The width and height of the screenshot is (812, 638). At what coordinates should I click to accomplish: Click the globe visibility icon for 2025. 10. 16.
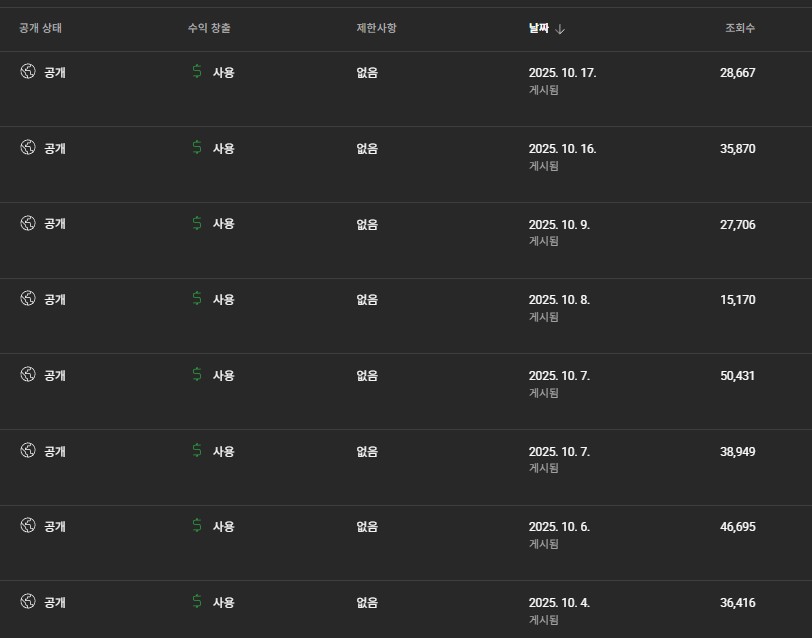[28, 148]
